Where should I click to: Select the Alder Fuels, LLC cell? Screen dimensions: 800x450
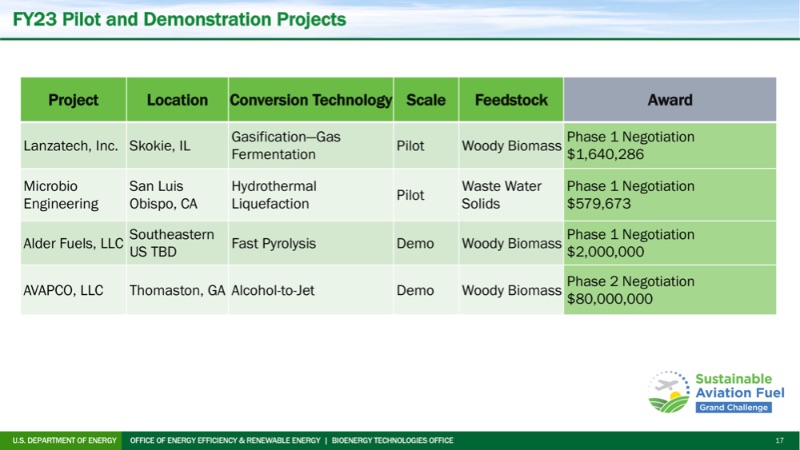(73, 242)
